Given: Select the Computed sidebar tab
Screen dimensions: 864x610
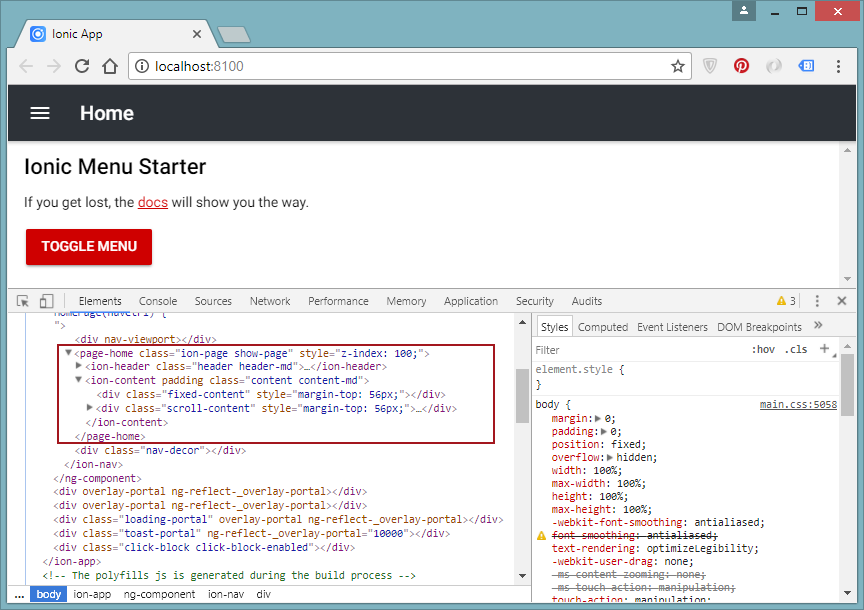Looking at the screenshot, I should pos(603,327).
